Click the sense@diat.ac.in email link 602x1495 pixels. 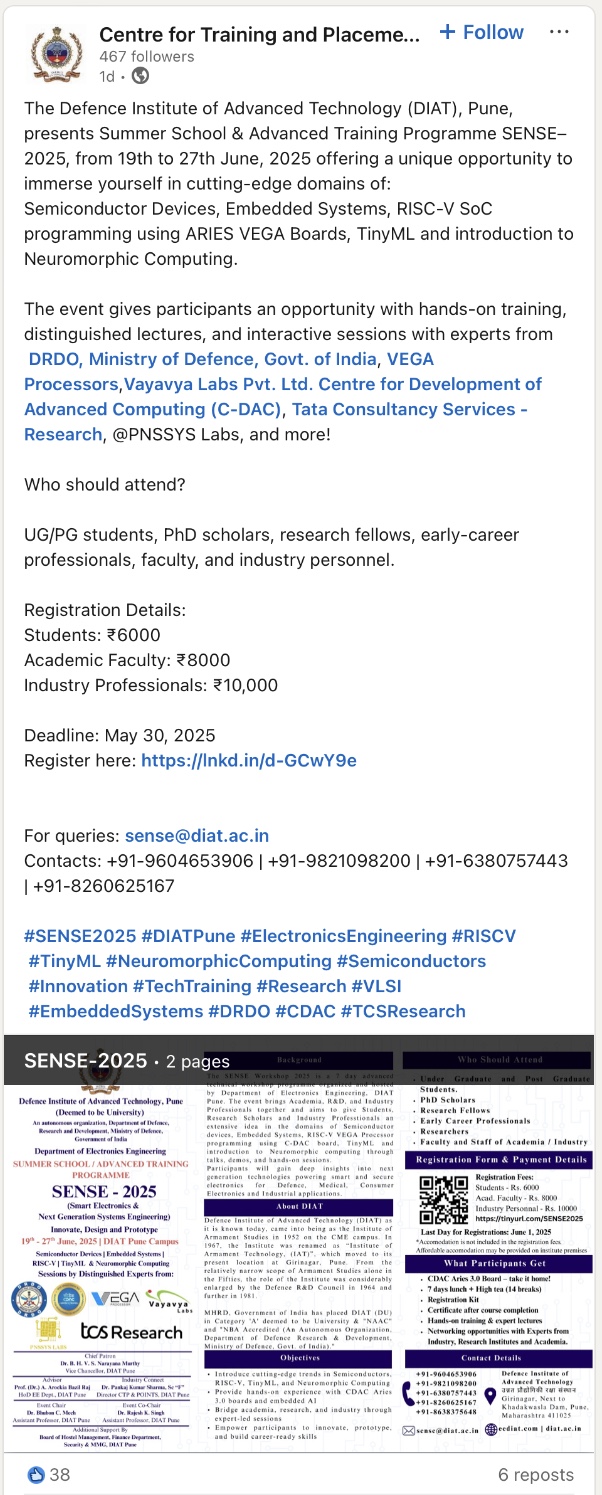coord(196,835)
